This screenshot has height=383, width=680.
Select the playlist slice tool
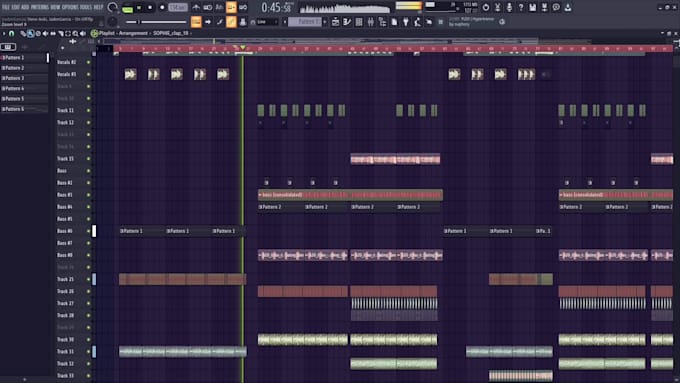tap(60, 33)
